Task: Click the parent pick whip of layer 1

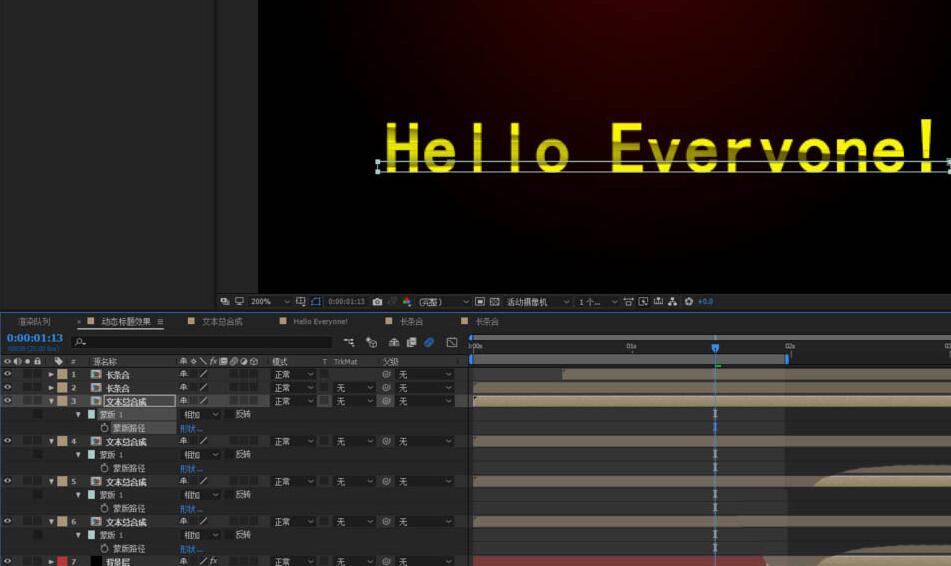Action: (x=386, y=374)
